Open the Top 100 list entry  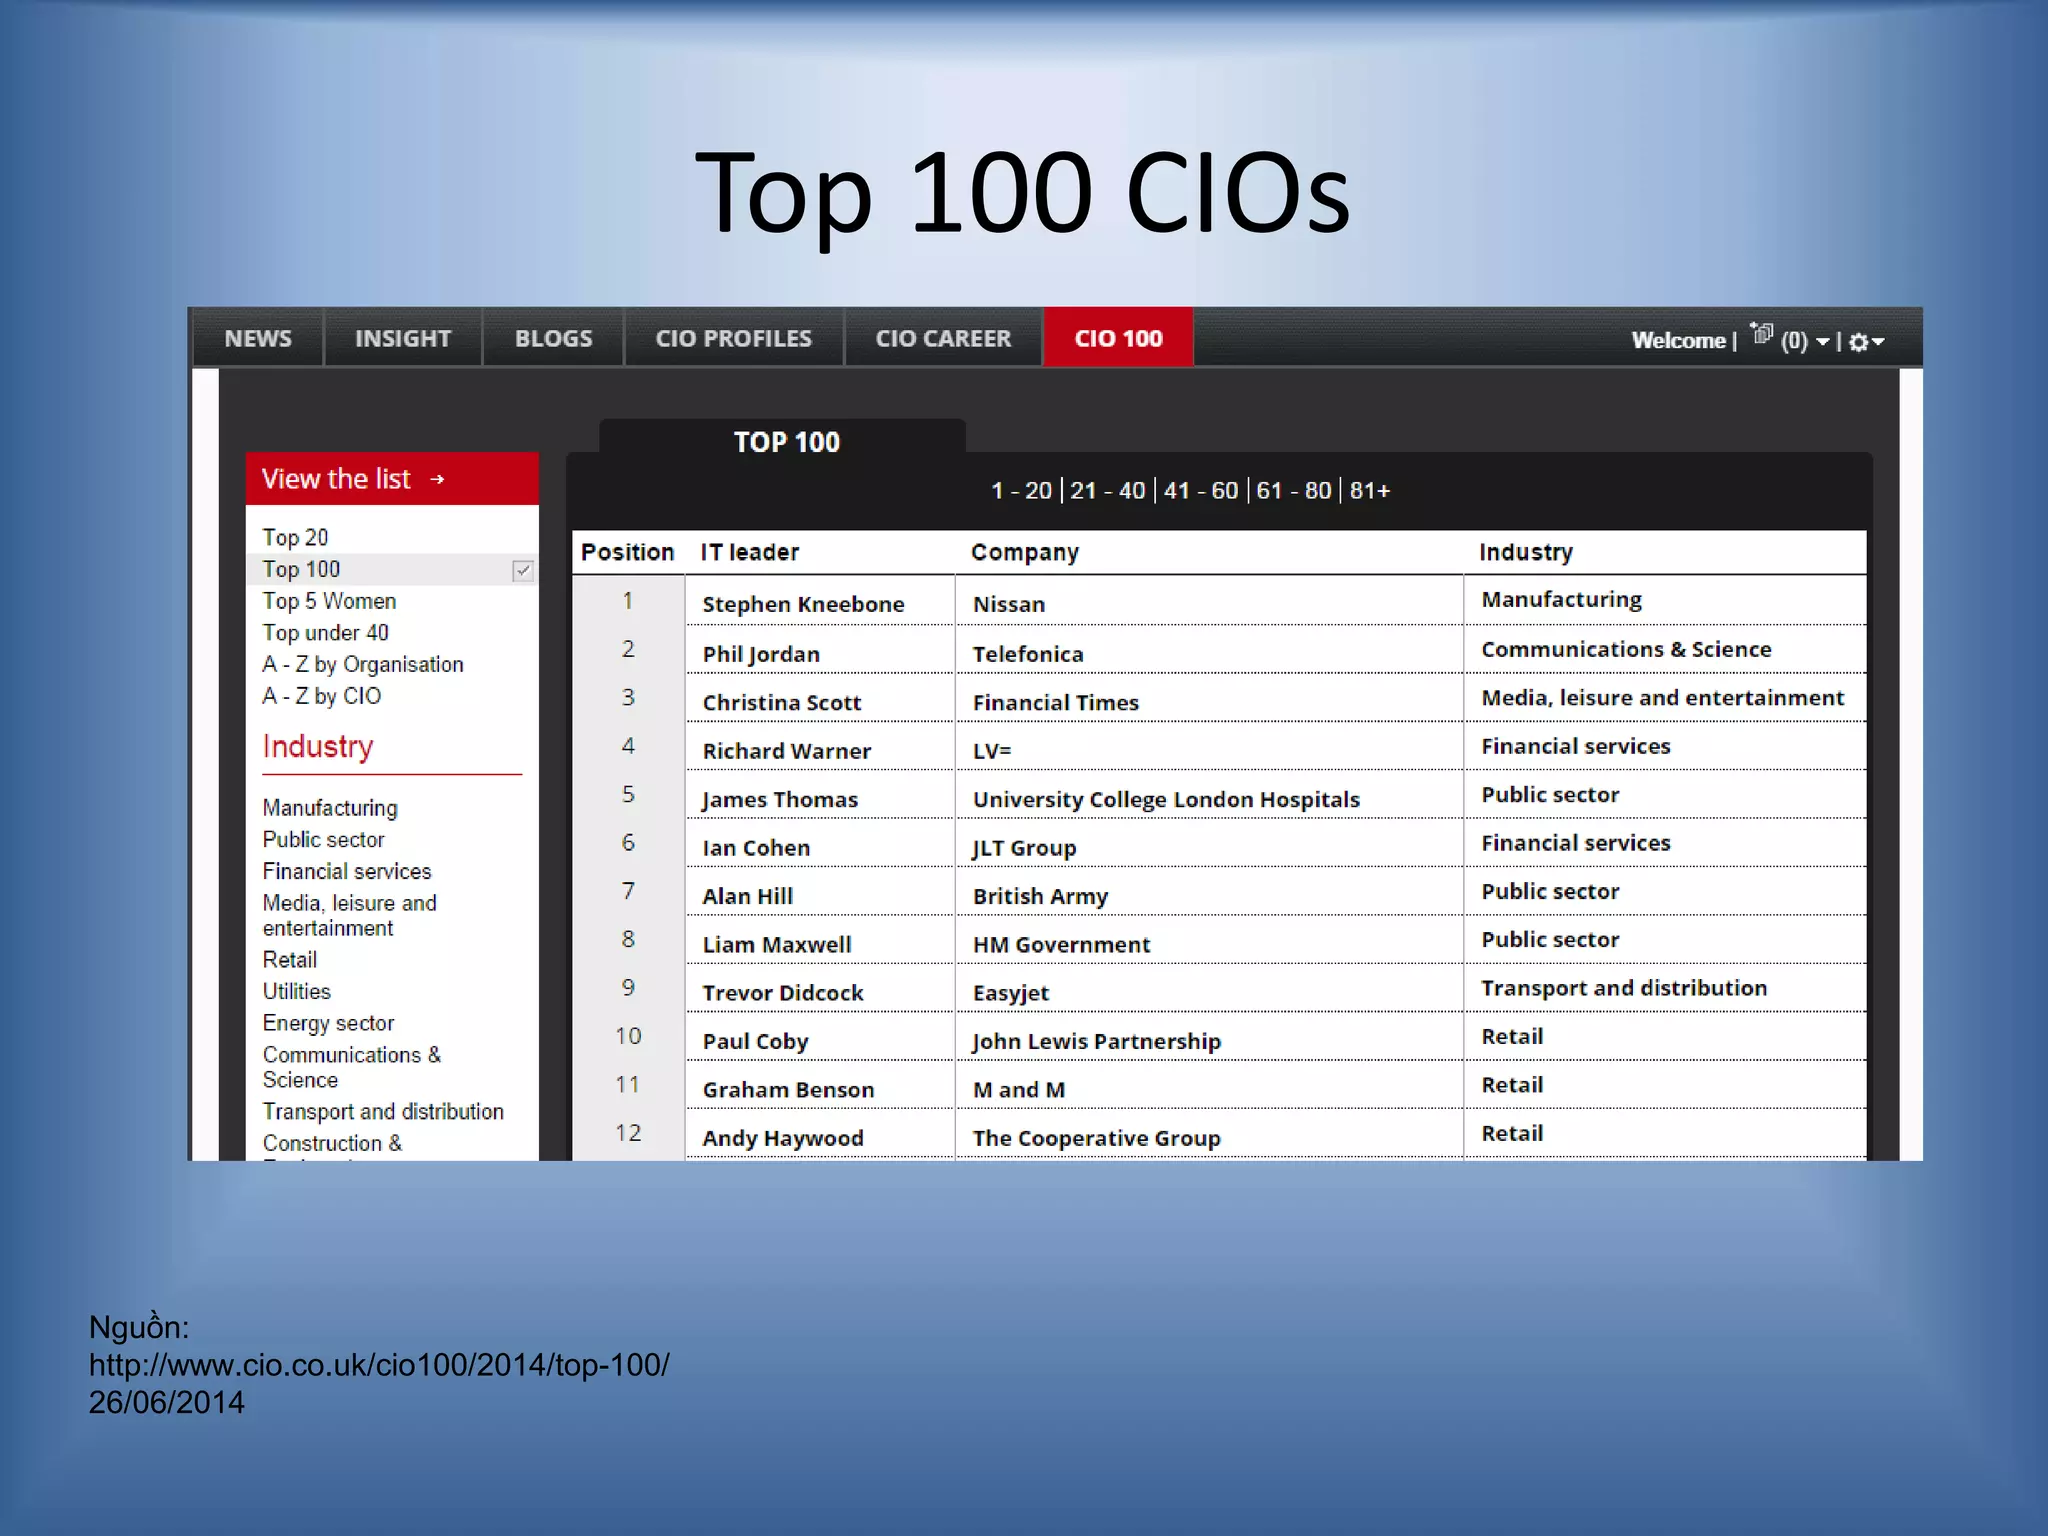click(x=301, y=570)
